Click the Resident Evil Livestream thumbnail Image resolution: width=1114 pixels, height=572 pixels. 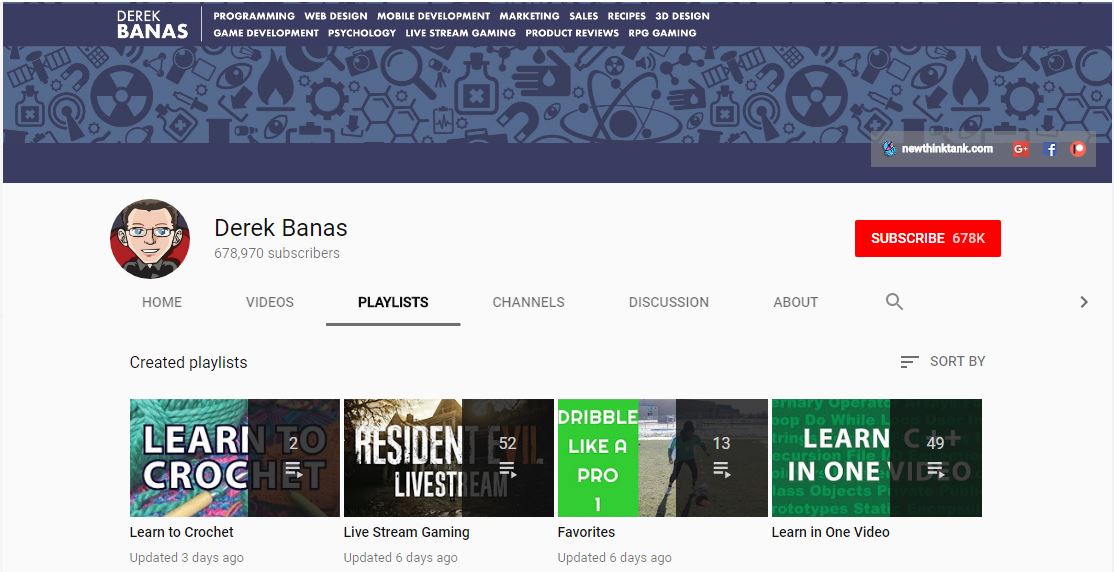(448, 458)
